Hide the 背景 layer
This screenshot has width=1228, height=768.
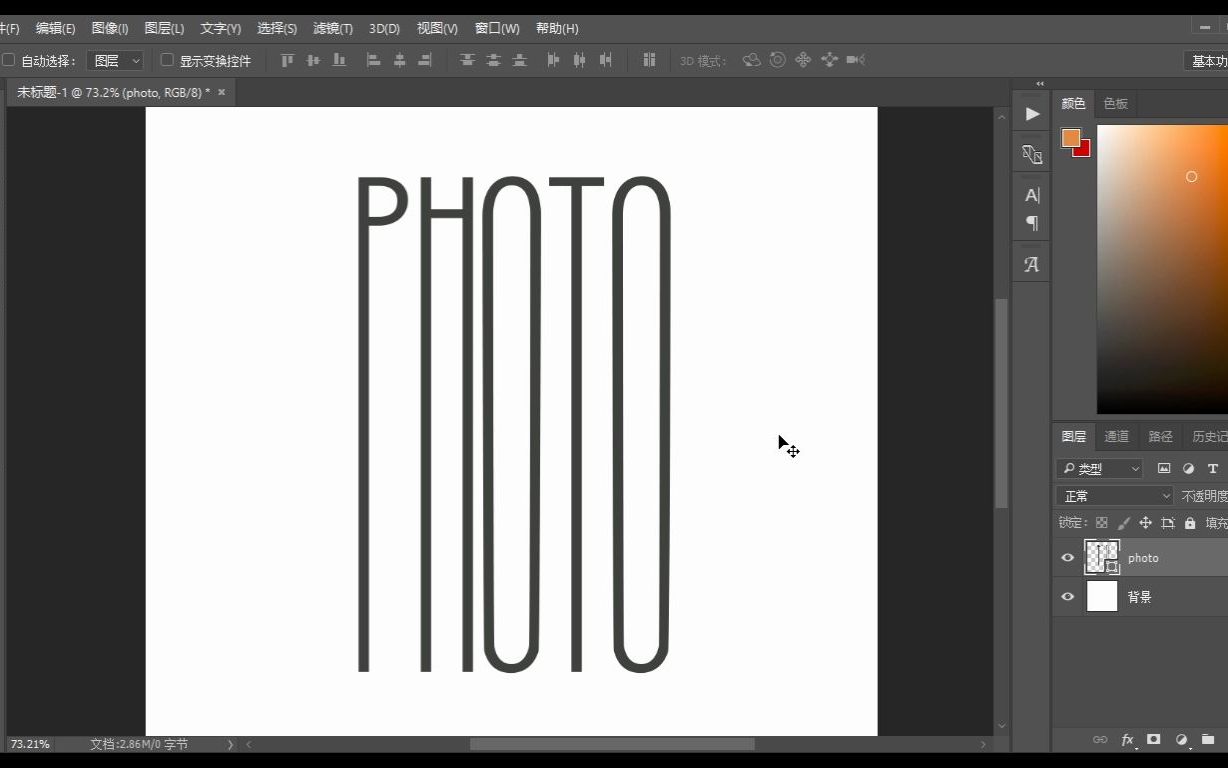tap(1067, 596)
